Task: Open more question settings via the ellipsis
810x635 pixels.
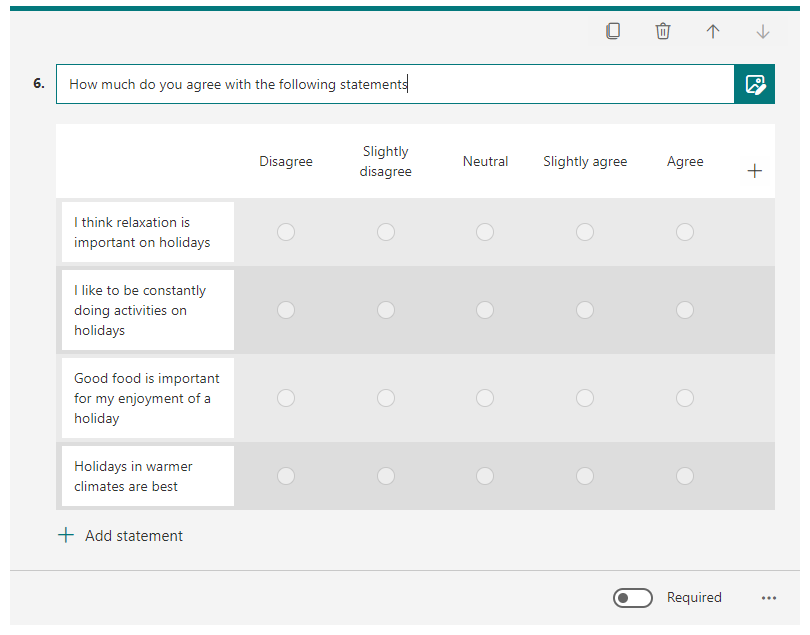Action: click(769, 597)
